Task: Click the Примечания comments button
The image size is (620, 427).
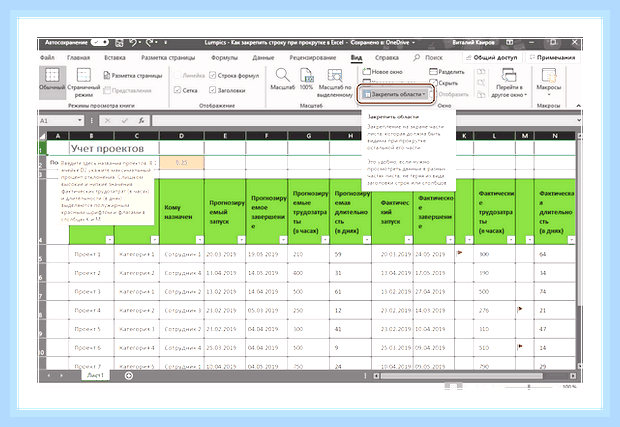Action: pyautogui.click(x=552, y=57)
